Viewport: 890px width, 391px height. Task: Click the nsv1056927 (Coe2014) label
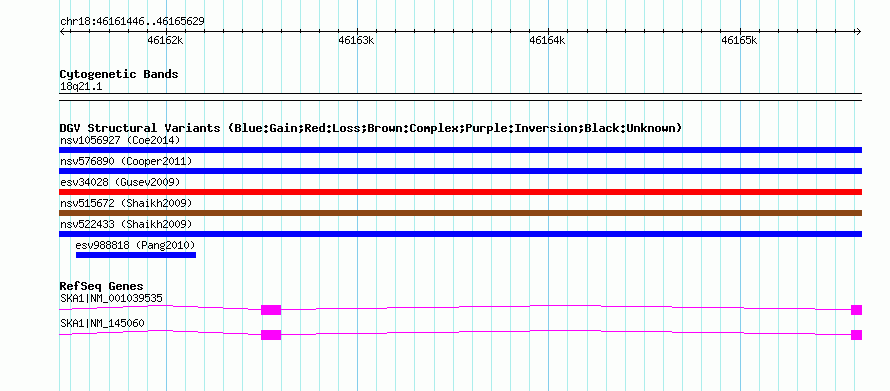(x=119, y=140)
